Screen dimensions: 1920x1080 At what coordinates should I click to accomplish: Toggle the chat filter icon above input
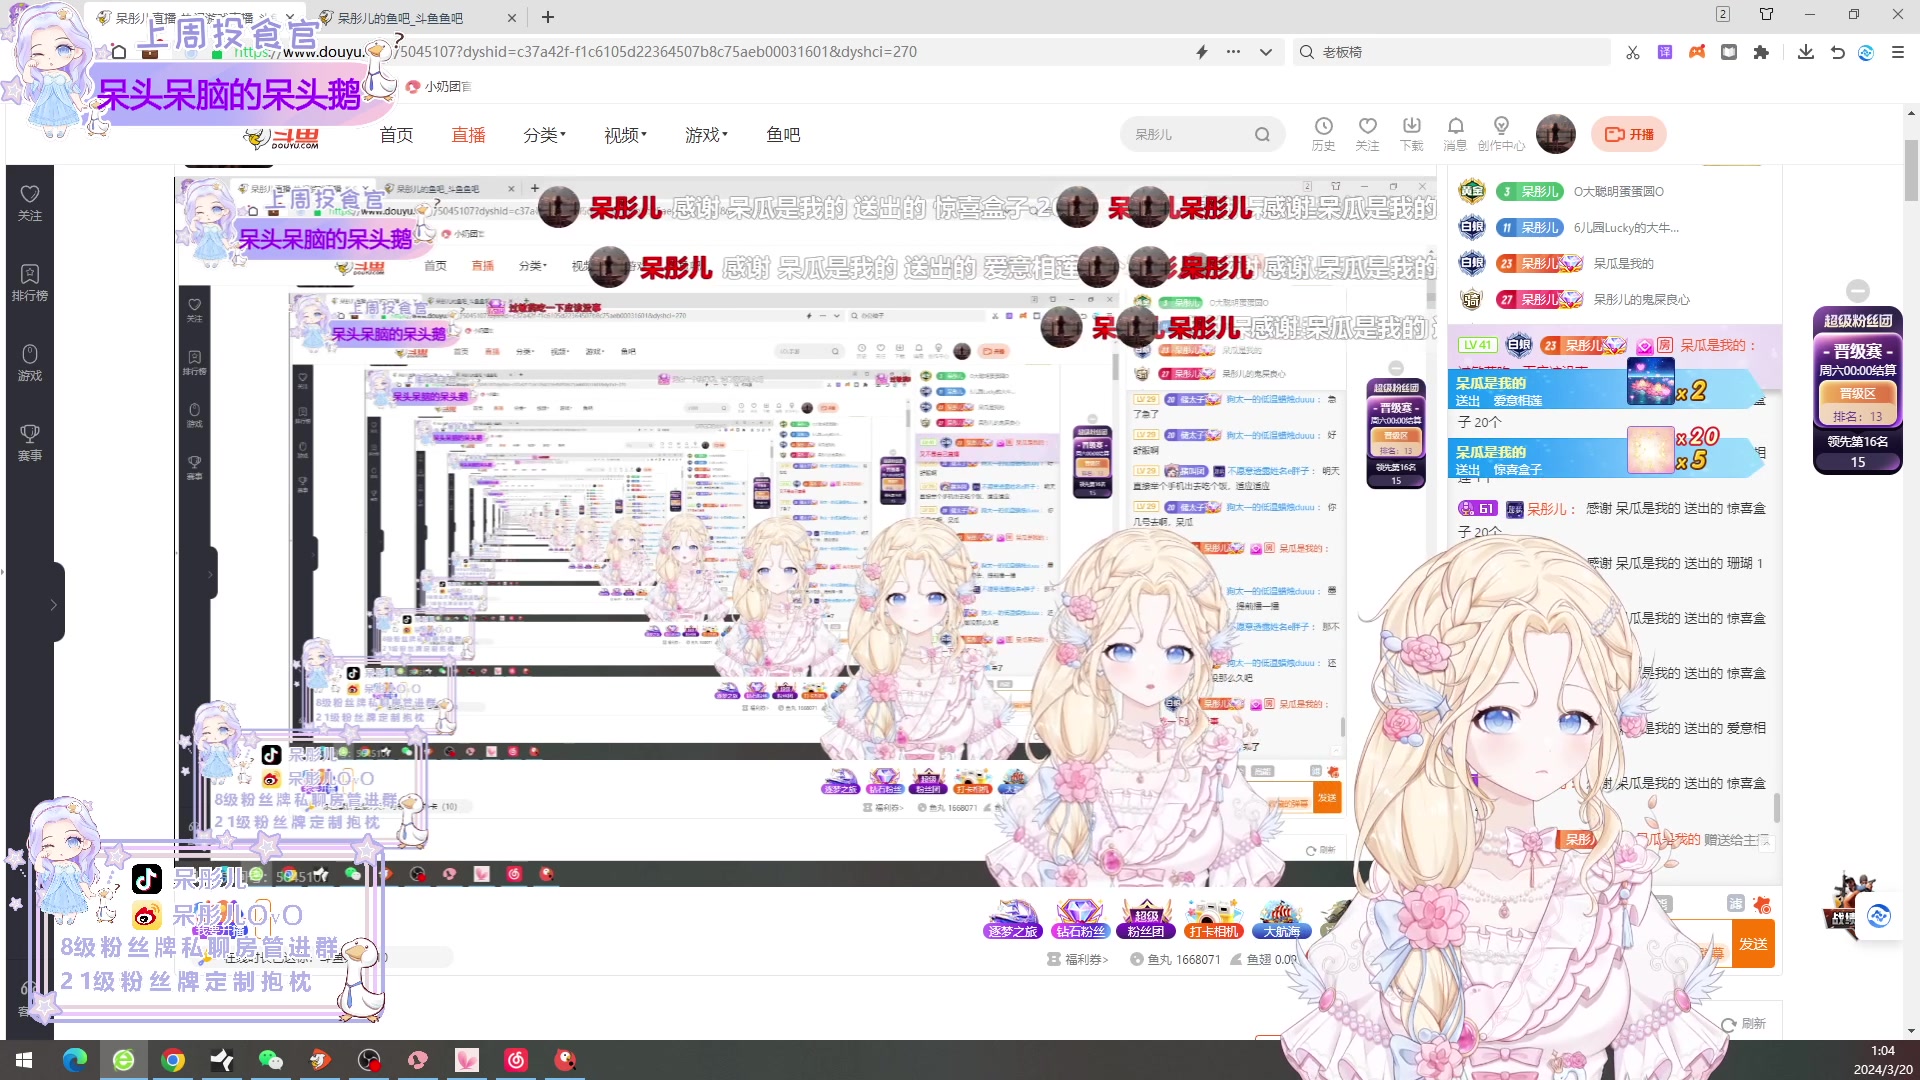1735,903
